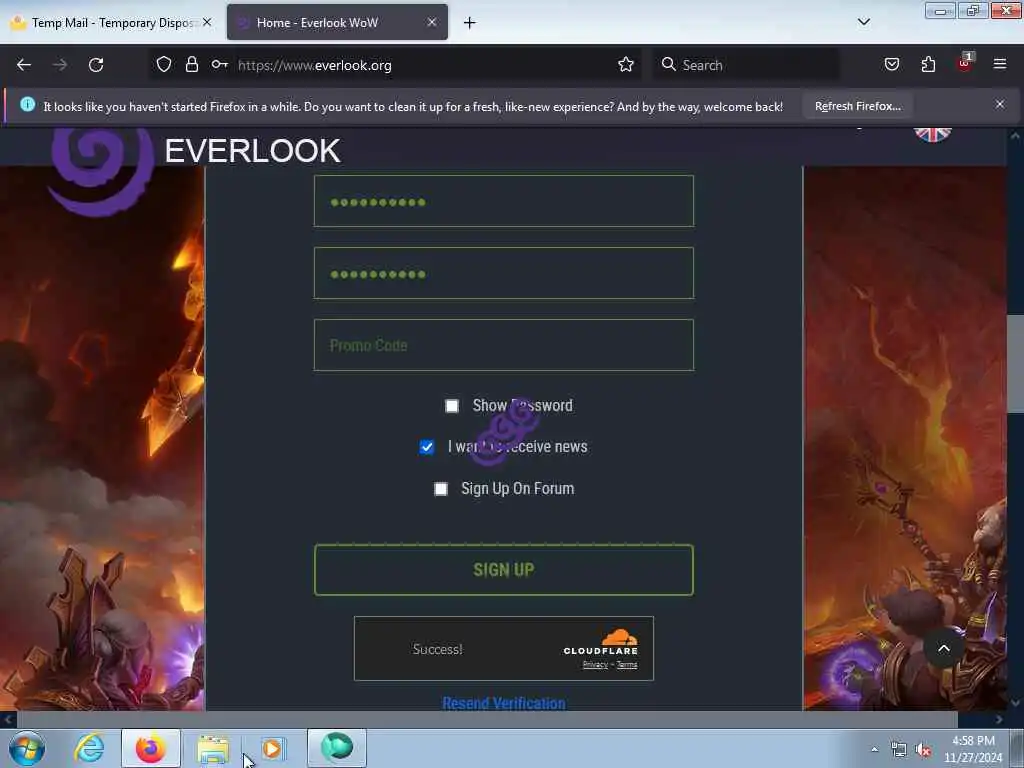Tick the Show Password checkbox
The height and width of the screenshot is (768, 1024).
[452, 406]
